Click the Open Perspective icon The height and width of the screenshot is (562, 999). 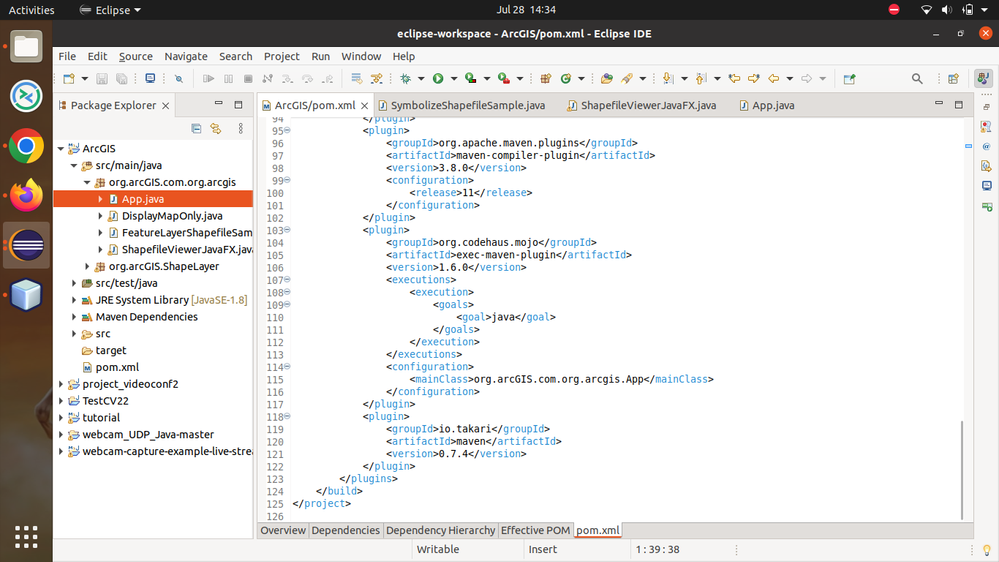click(953, 79)
